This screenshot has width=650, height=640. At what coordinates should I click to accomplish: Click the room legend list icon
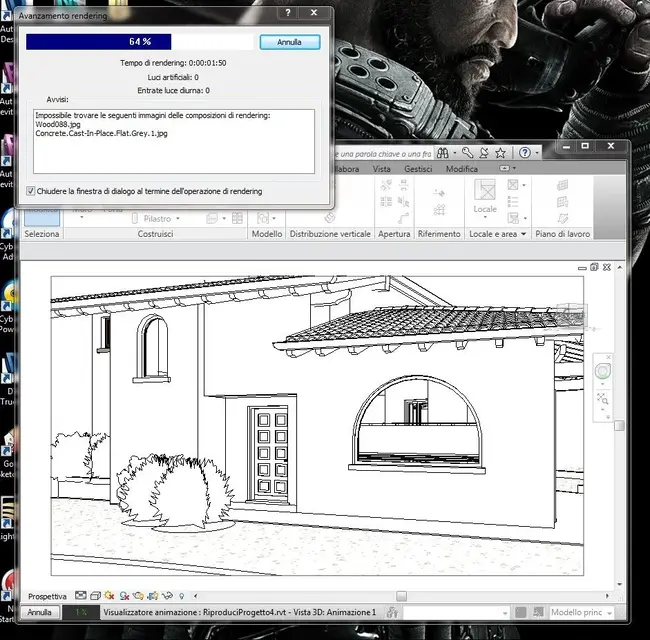pos(513,202)
